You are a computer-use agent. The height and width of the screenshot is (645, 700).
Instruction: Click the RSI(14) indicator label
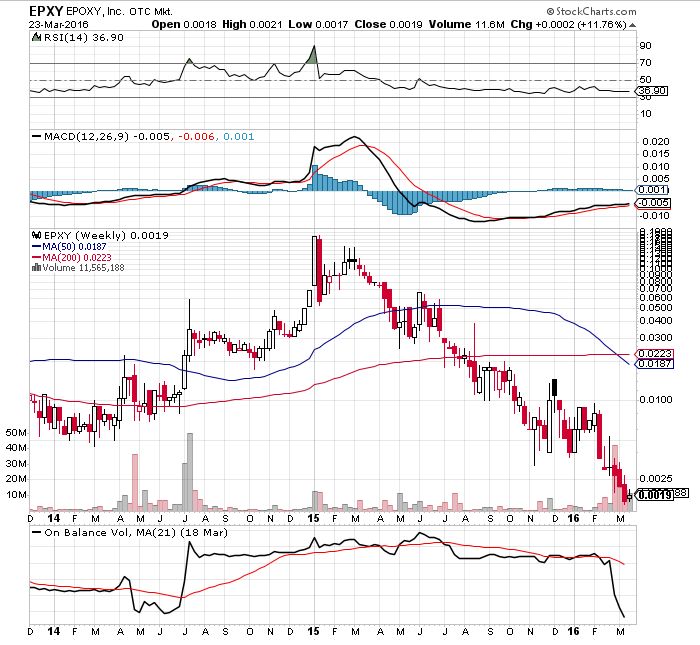66,38
